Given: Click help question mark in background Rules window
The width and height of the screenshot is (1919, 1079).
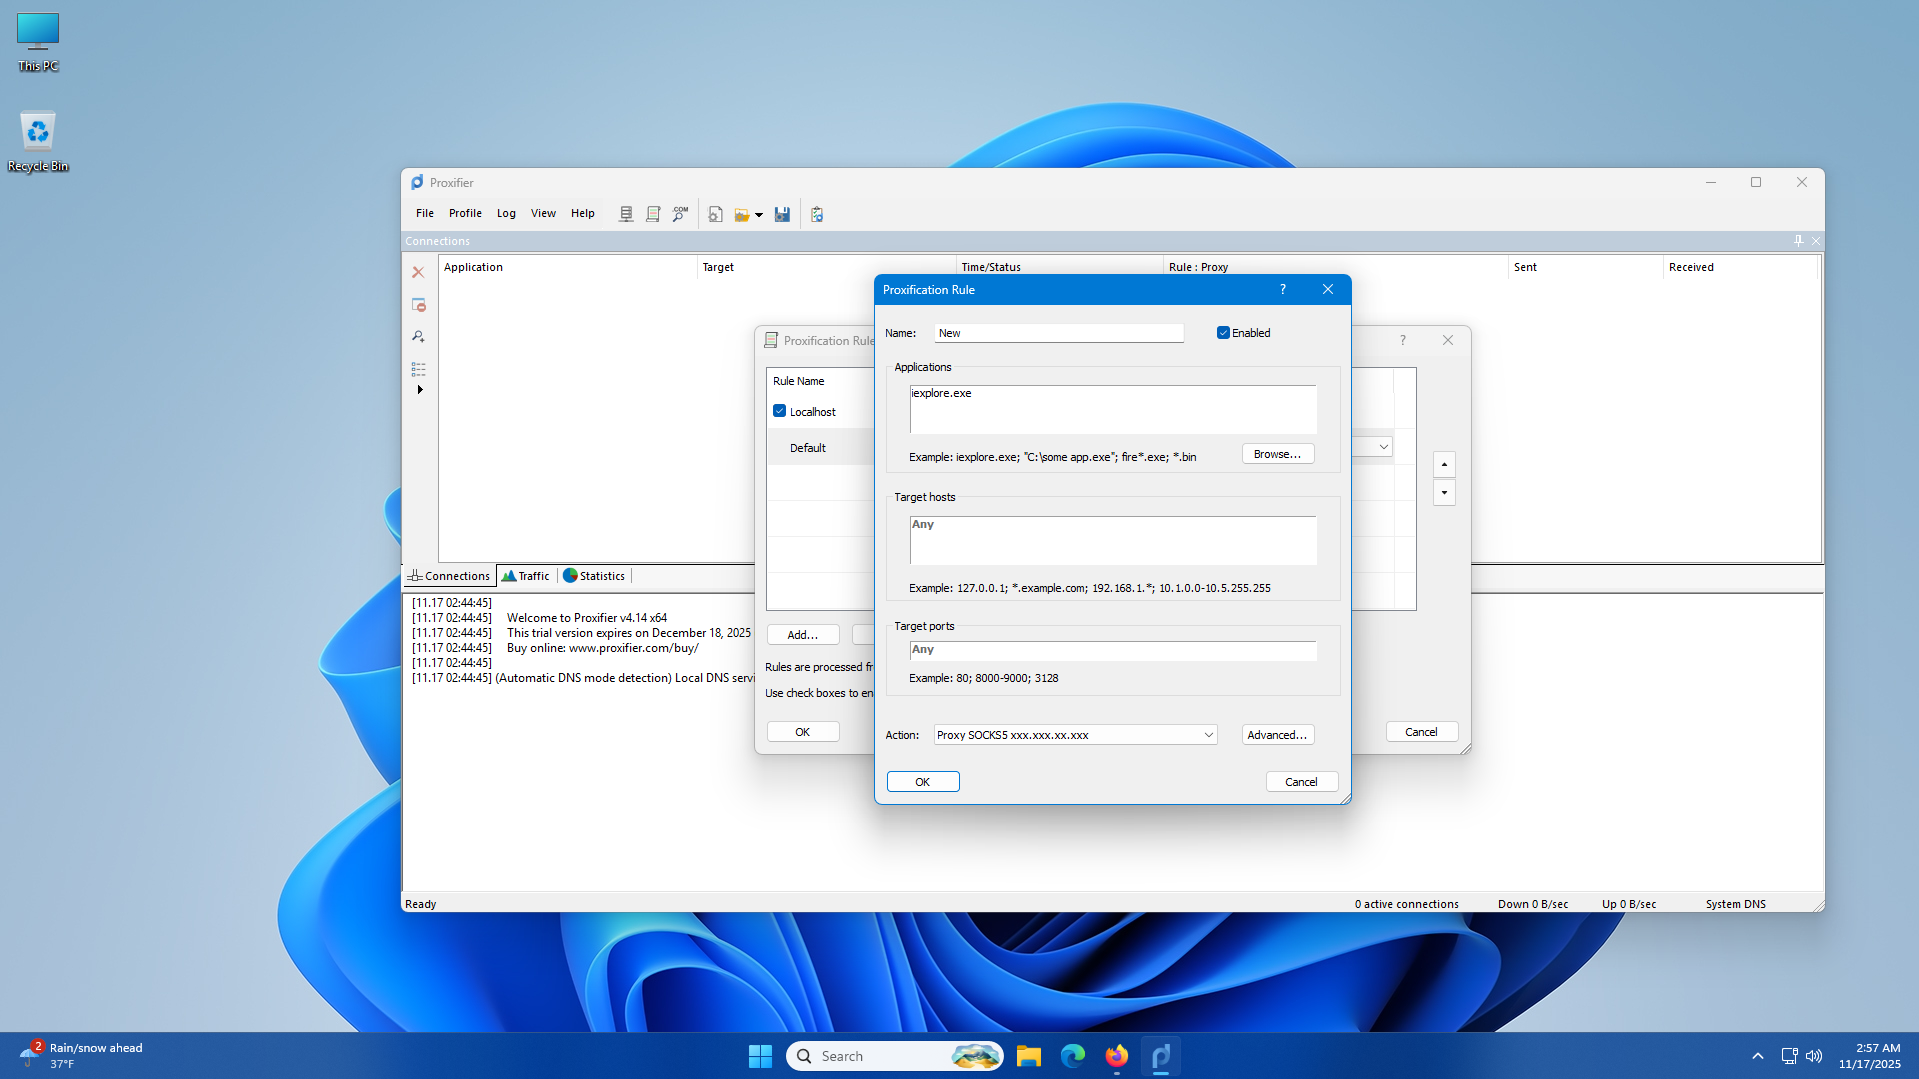Looking at the screenshot, I should [x=1403, y=340].
